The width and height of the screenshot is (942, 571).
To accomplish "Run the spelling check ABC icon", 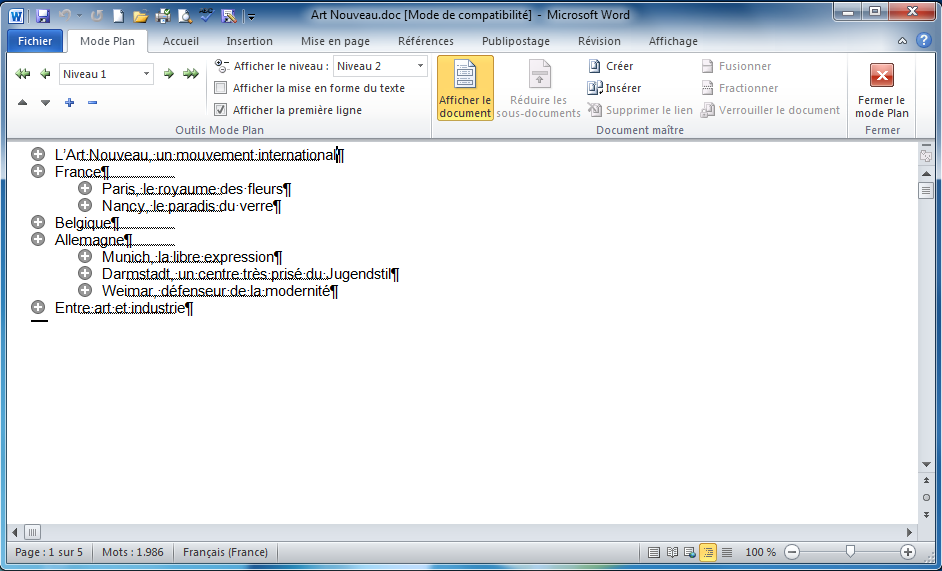I will click(x=206, y=16).
